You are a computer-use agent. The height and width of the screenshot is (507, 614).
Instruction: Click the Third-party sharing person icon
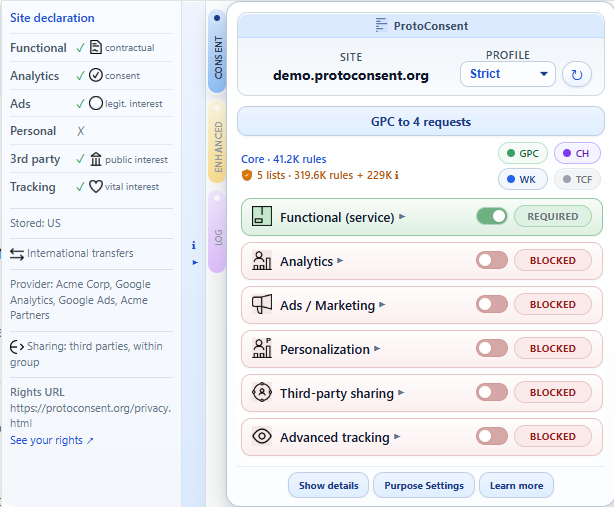pos(262,392)
